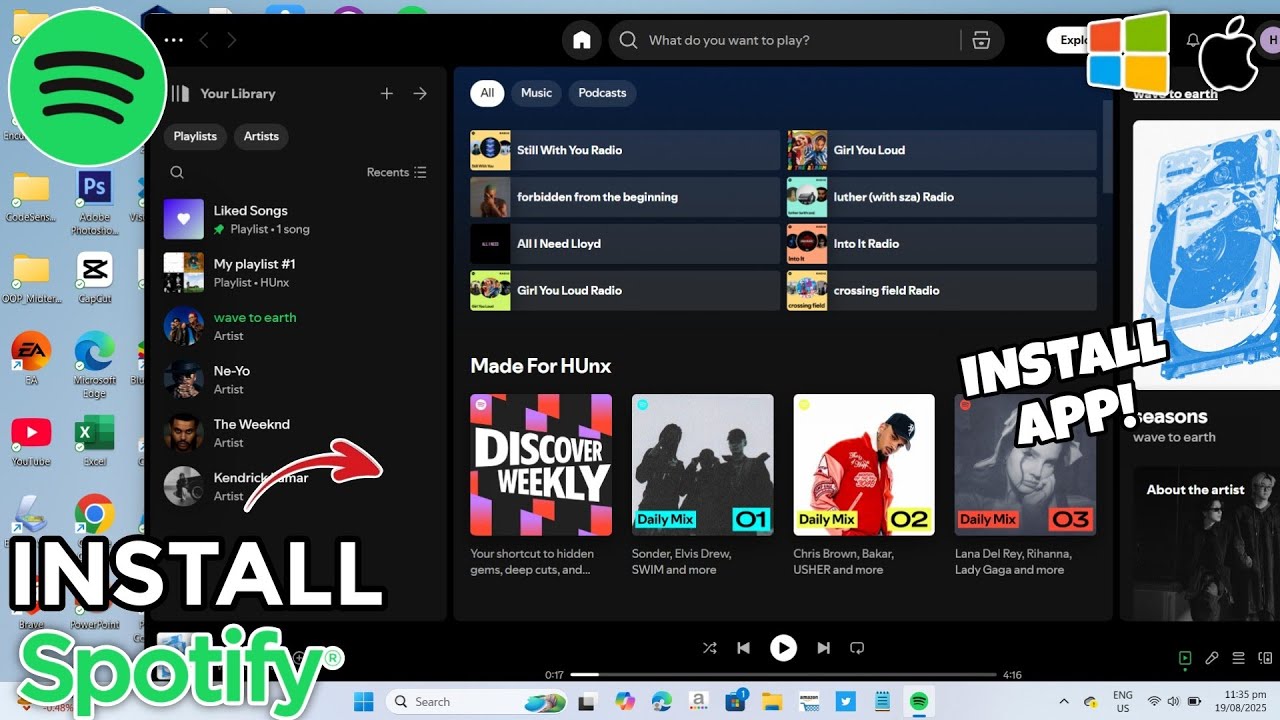This screenshot has height=720, width=1280.
Task: Open CapCut desktop icon
Action: click(95, 278)
